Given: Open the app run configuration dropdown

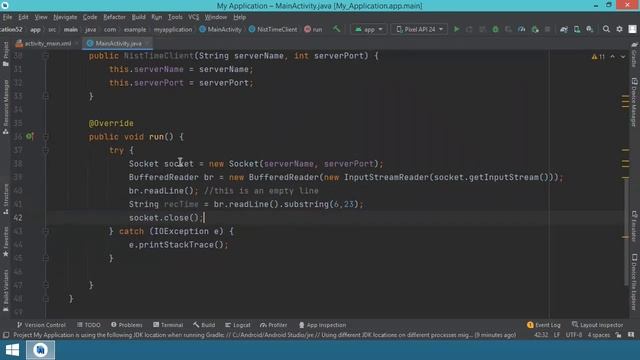Looking at the screenshot, I should [x=369, y=29].
